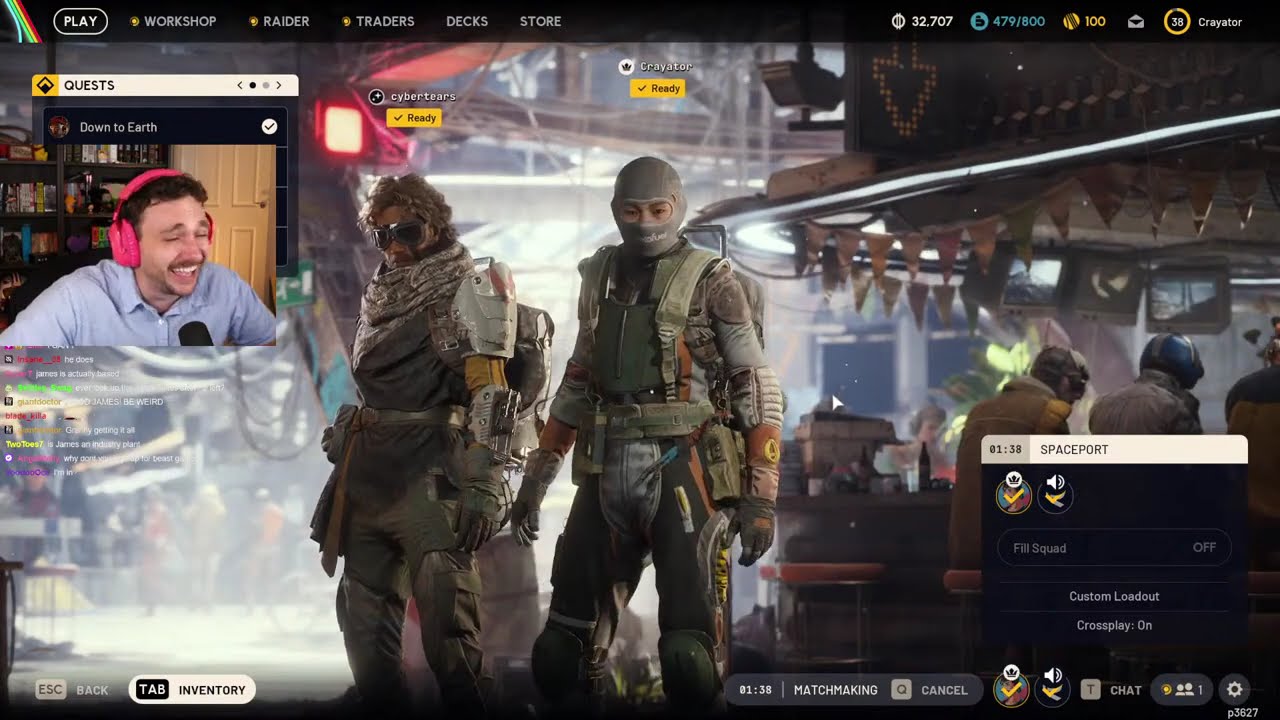Select speaking squadmate avatar in bottom bar
The width and height of the screenshot is (1280, 720).
[1053, 688]
